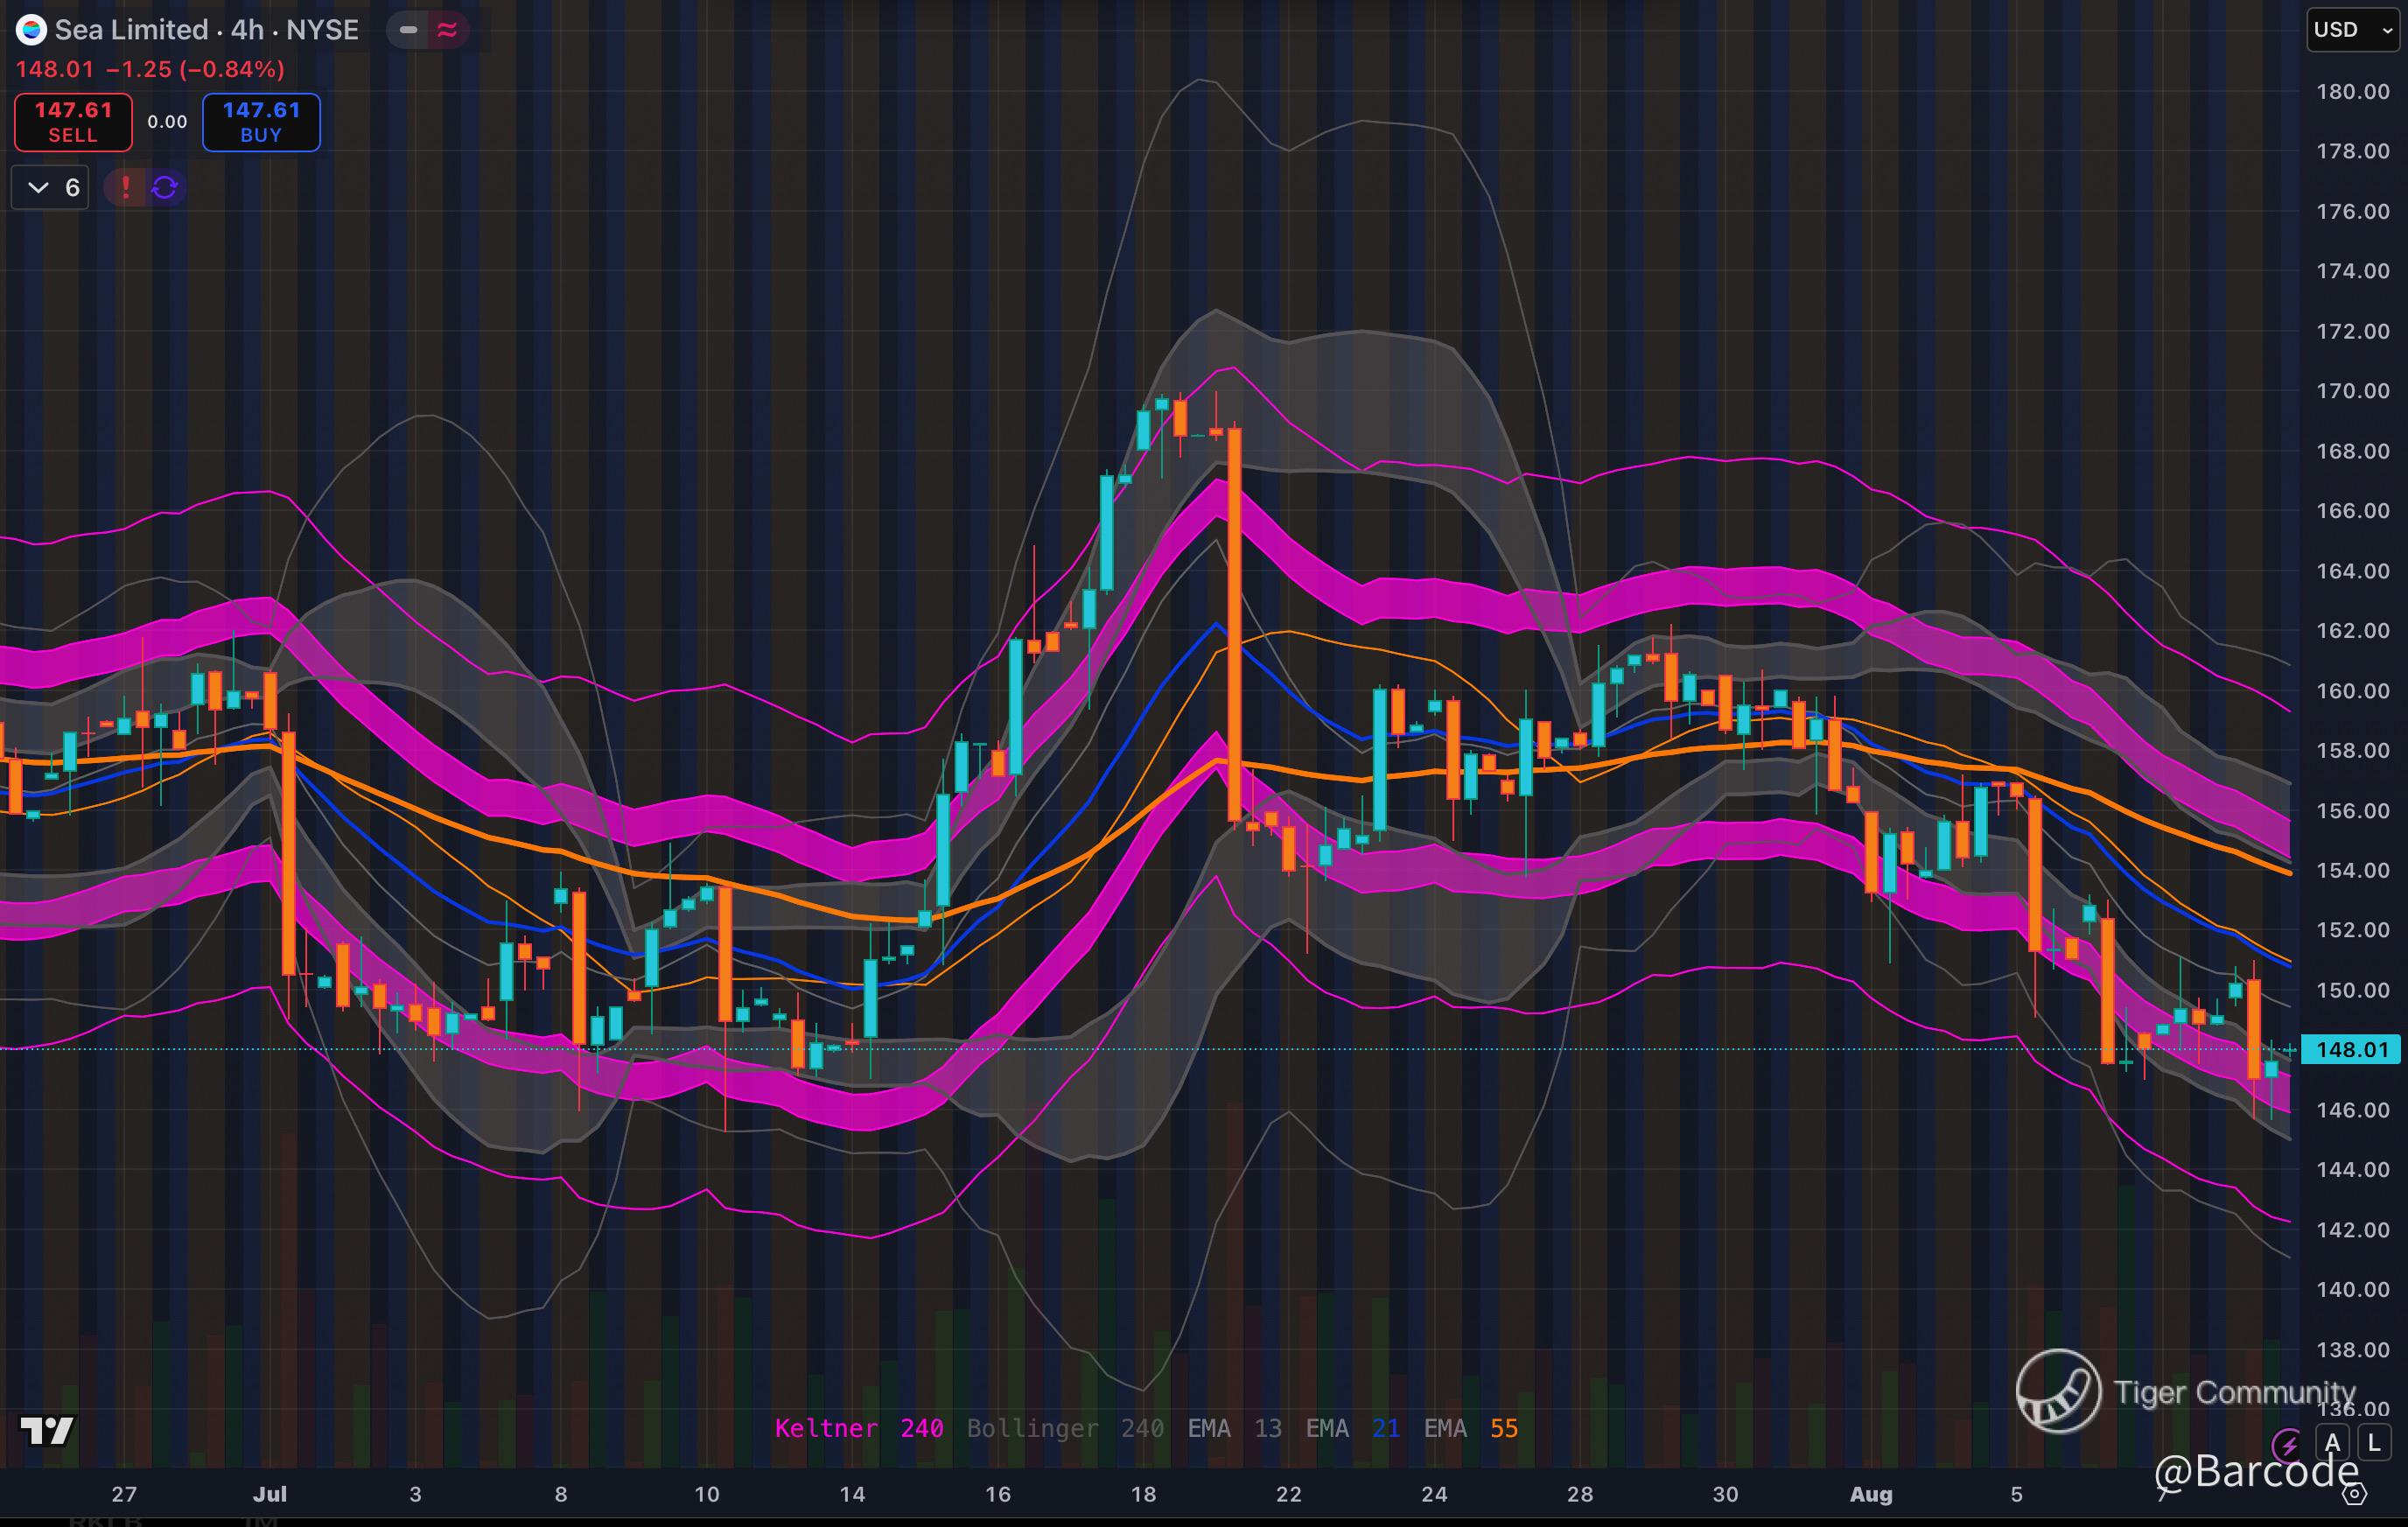The width and height of the screenshot is (2408, 1527).
Task: Click the gray minus indicator pill
Action: tap(408, 30)
